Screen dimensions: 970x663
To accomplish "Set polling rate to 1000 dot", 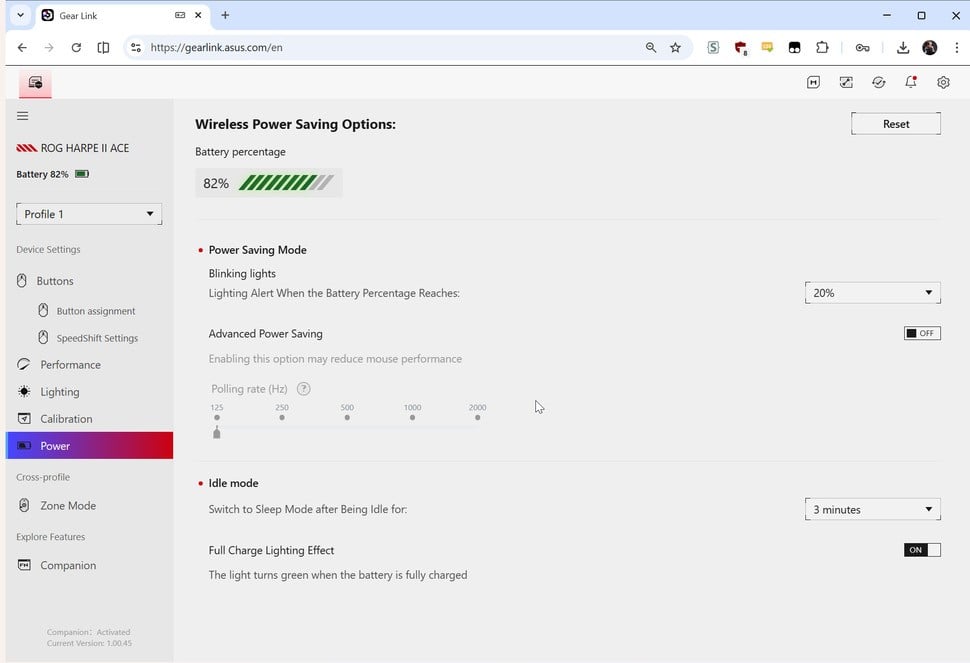I will pos(413,417).
